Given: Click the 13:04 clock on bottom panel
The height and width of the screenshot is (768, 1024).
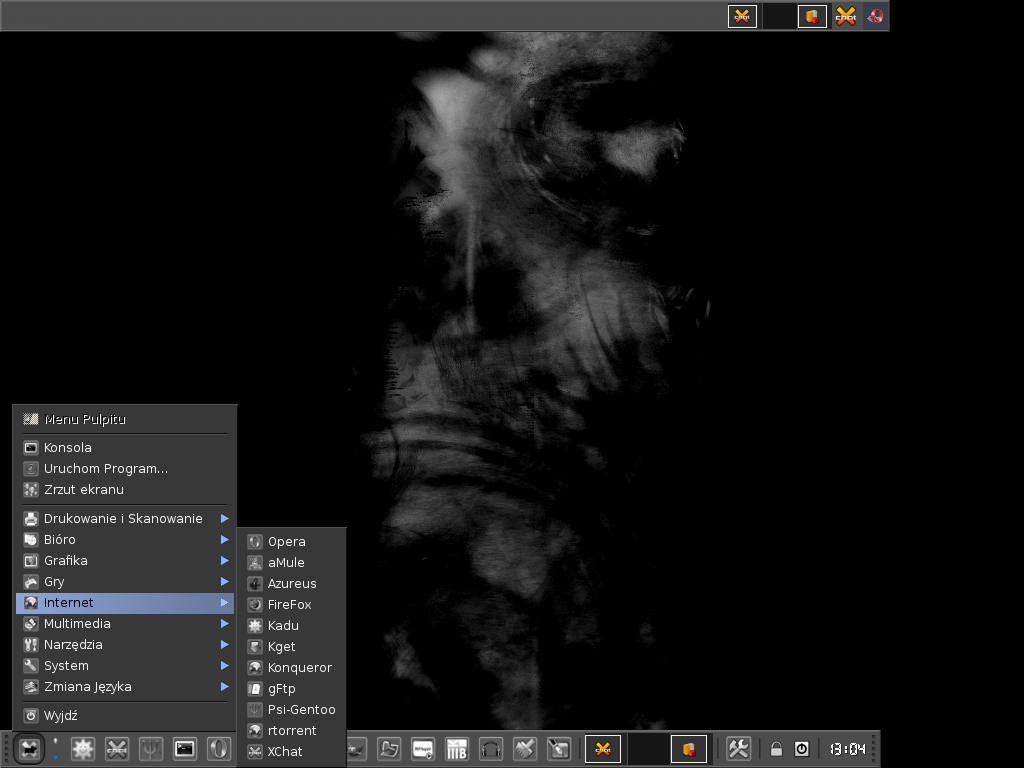Looking at the screenshot, I should pyautogui.click(x=848, y=749).
